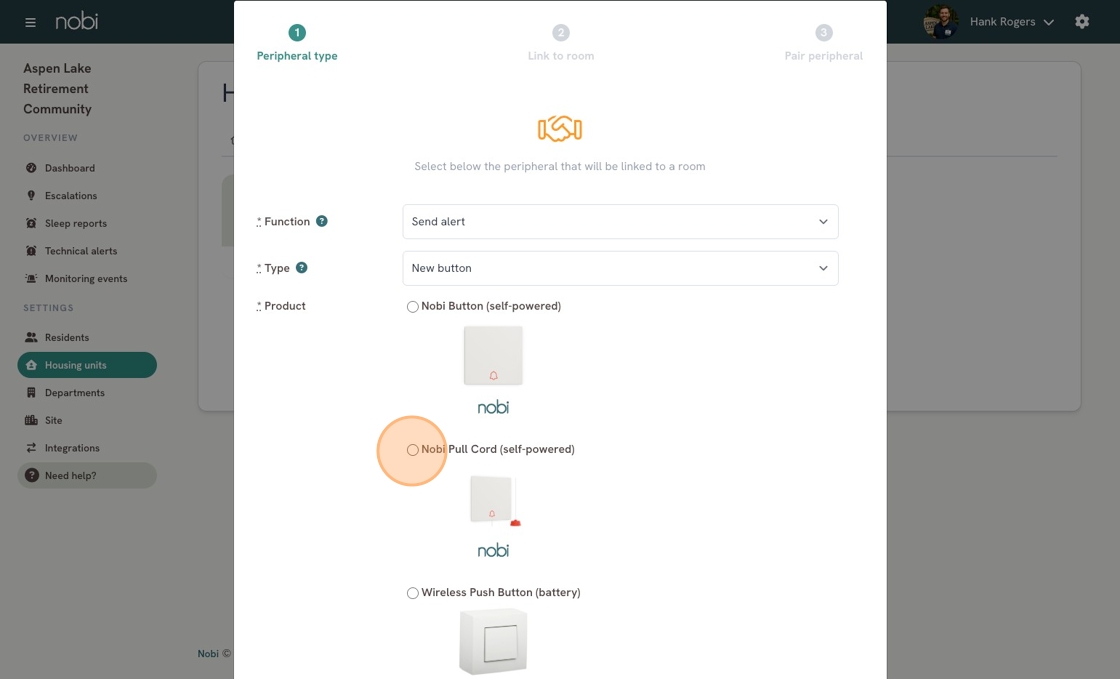1120x679 pixels.
Task: Click the nobi logo in header
Action: click(x=77, y=22)
